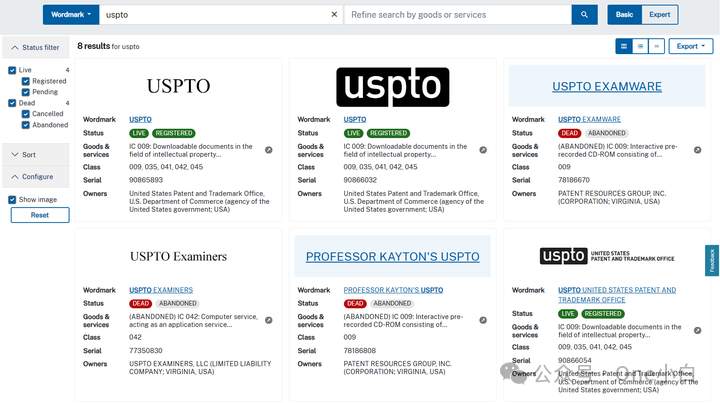Click the magnifier search button
Image resolution: width=720 pixels, height=403 pixels.
[584, 15]
